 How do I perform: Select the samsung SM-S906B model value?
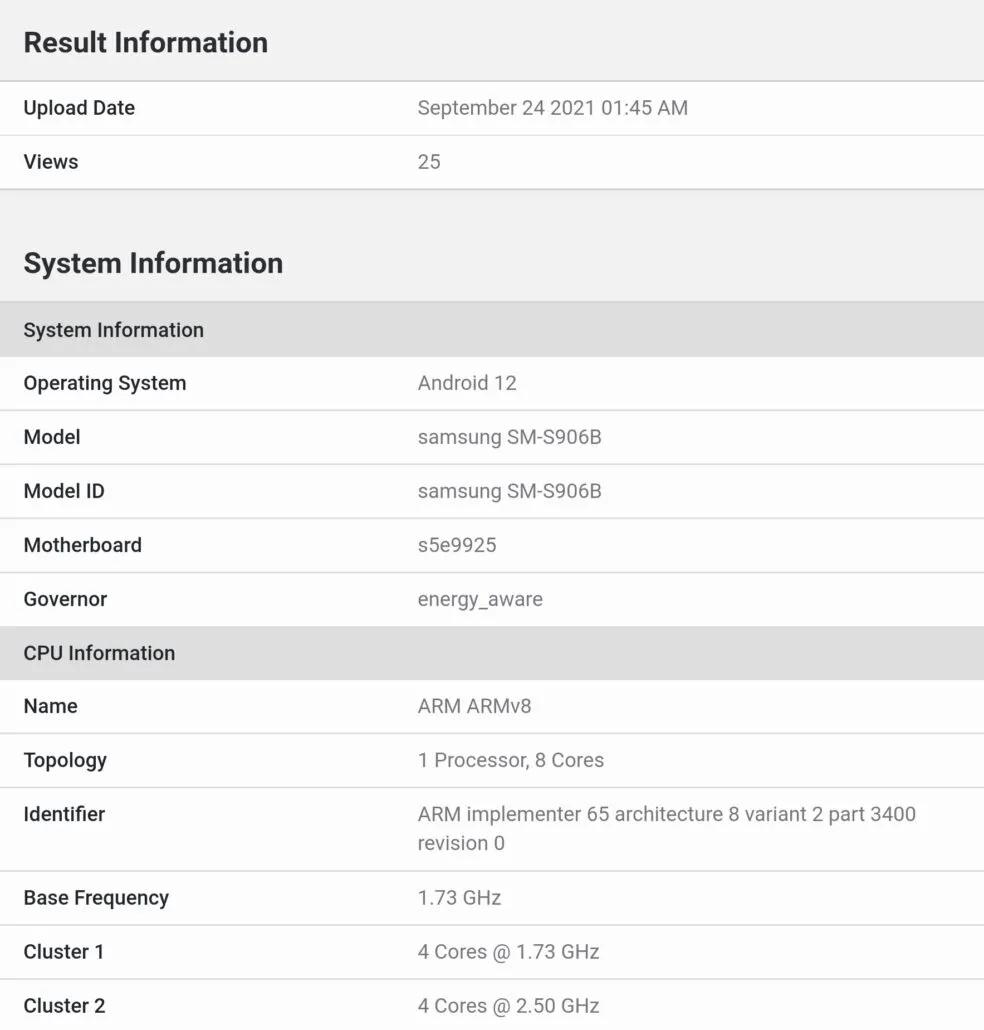[x=509, y=437]
